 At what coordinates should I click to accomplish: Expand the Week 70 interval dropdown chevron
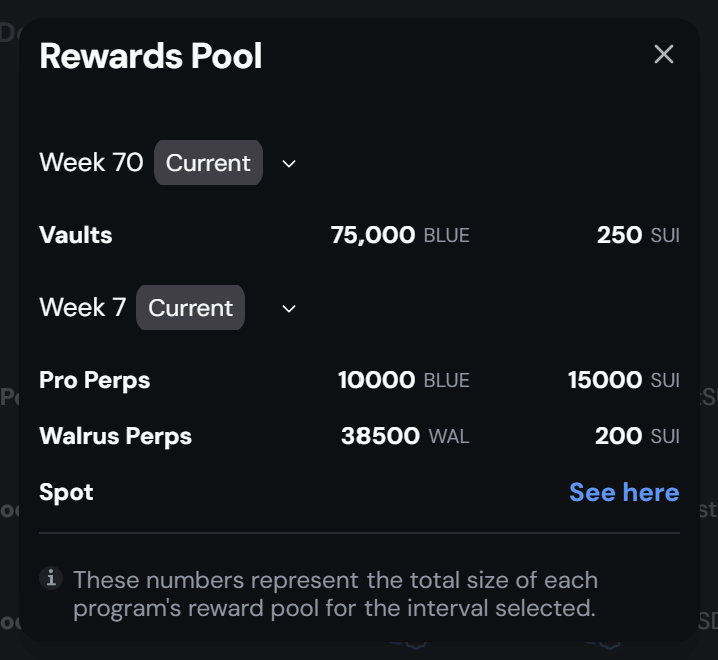(289, 163)
